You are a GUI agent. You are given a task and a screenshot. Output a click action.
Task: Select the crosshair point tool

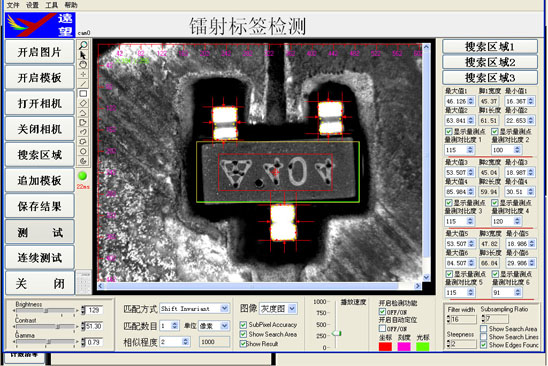point(83,74)
